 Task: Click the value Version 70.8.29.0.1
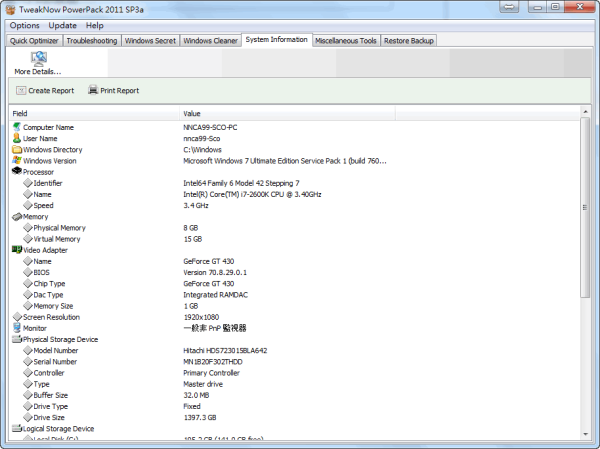[215, 272]
